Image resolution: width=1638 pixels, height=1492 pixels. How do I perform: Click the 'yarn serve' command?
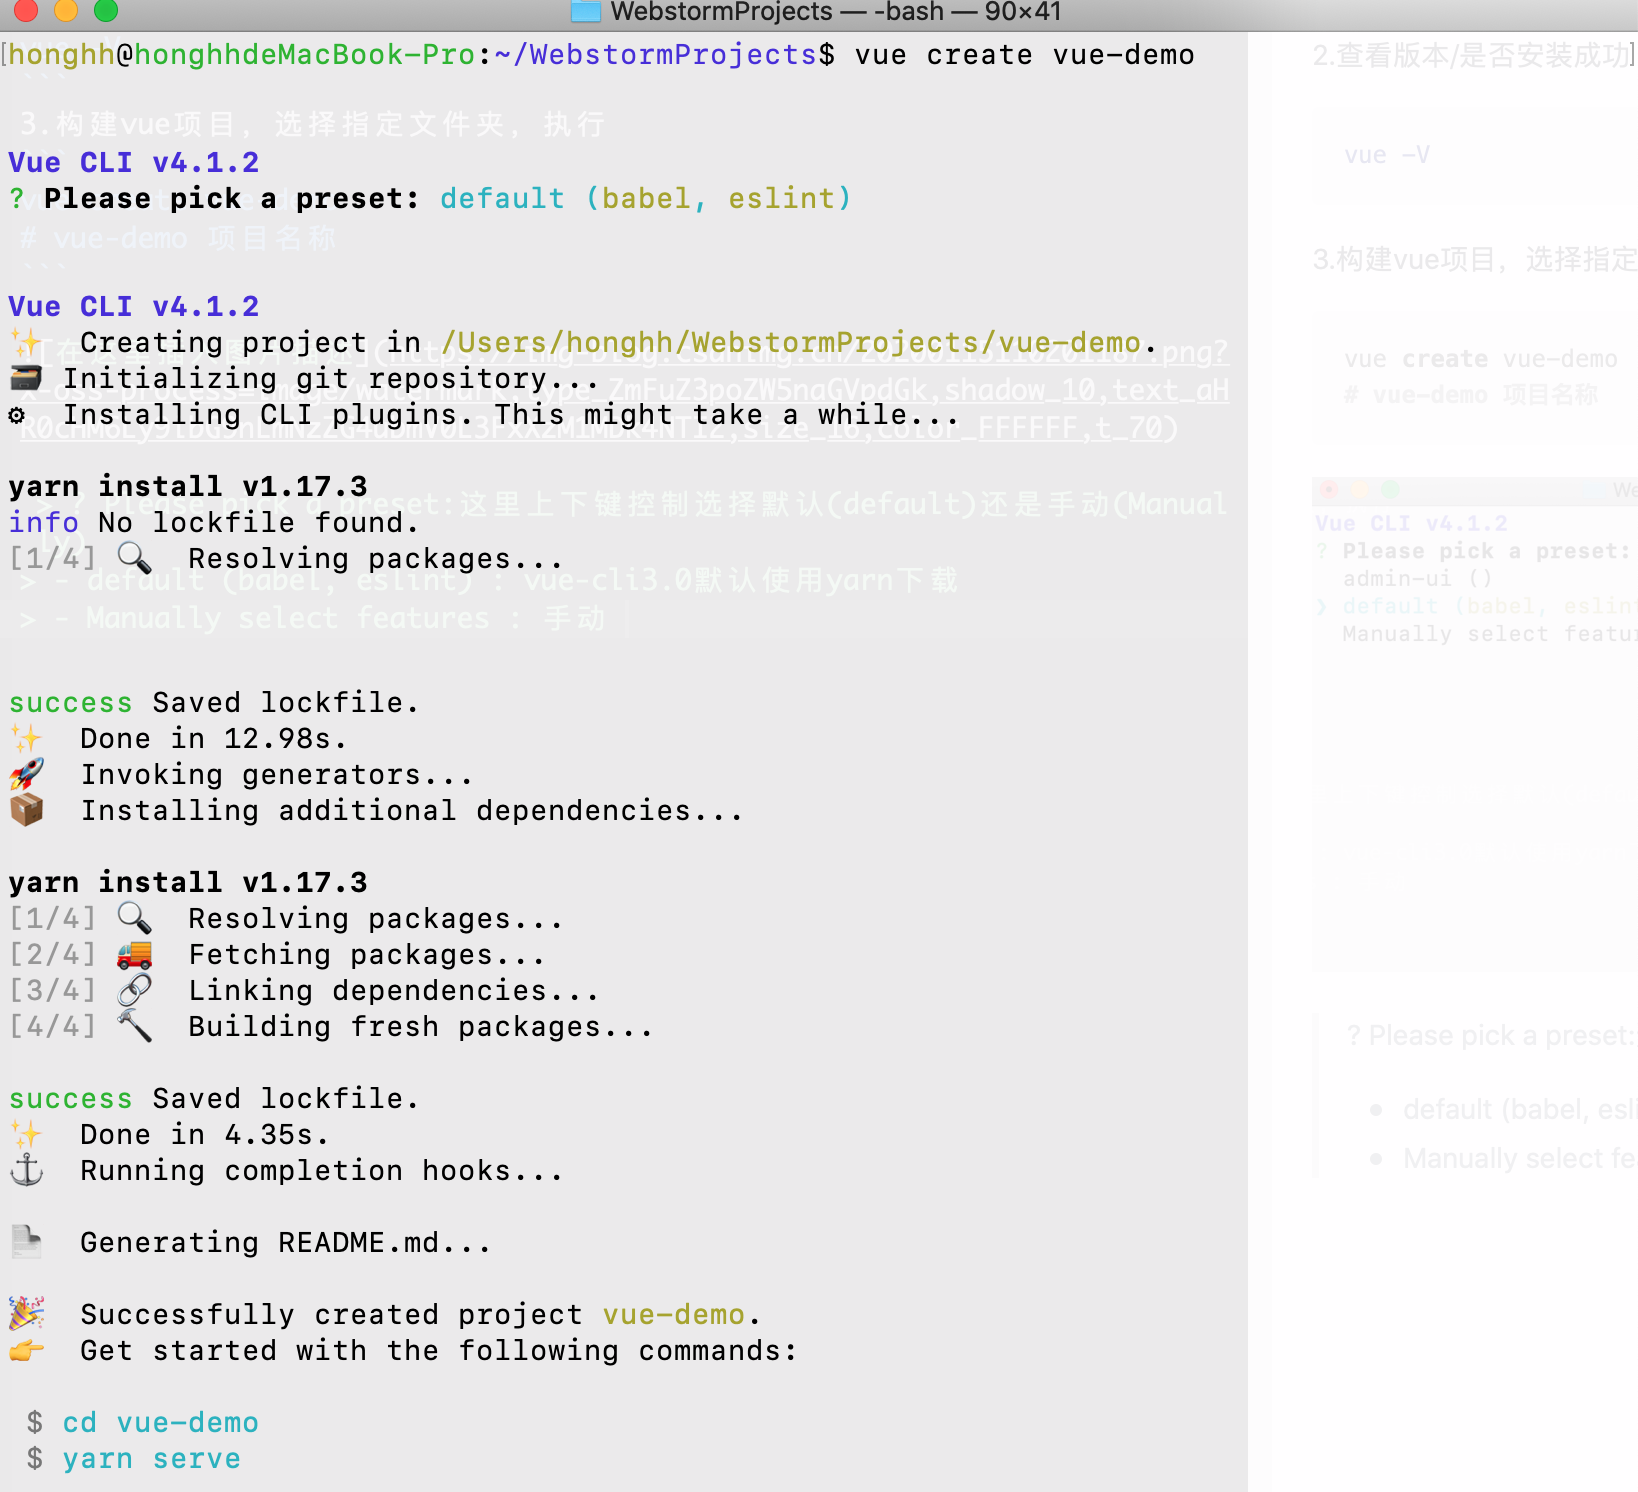coord(152,1459)
